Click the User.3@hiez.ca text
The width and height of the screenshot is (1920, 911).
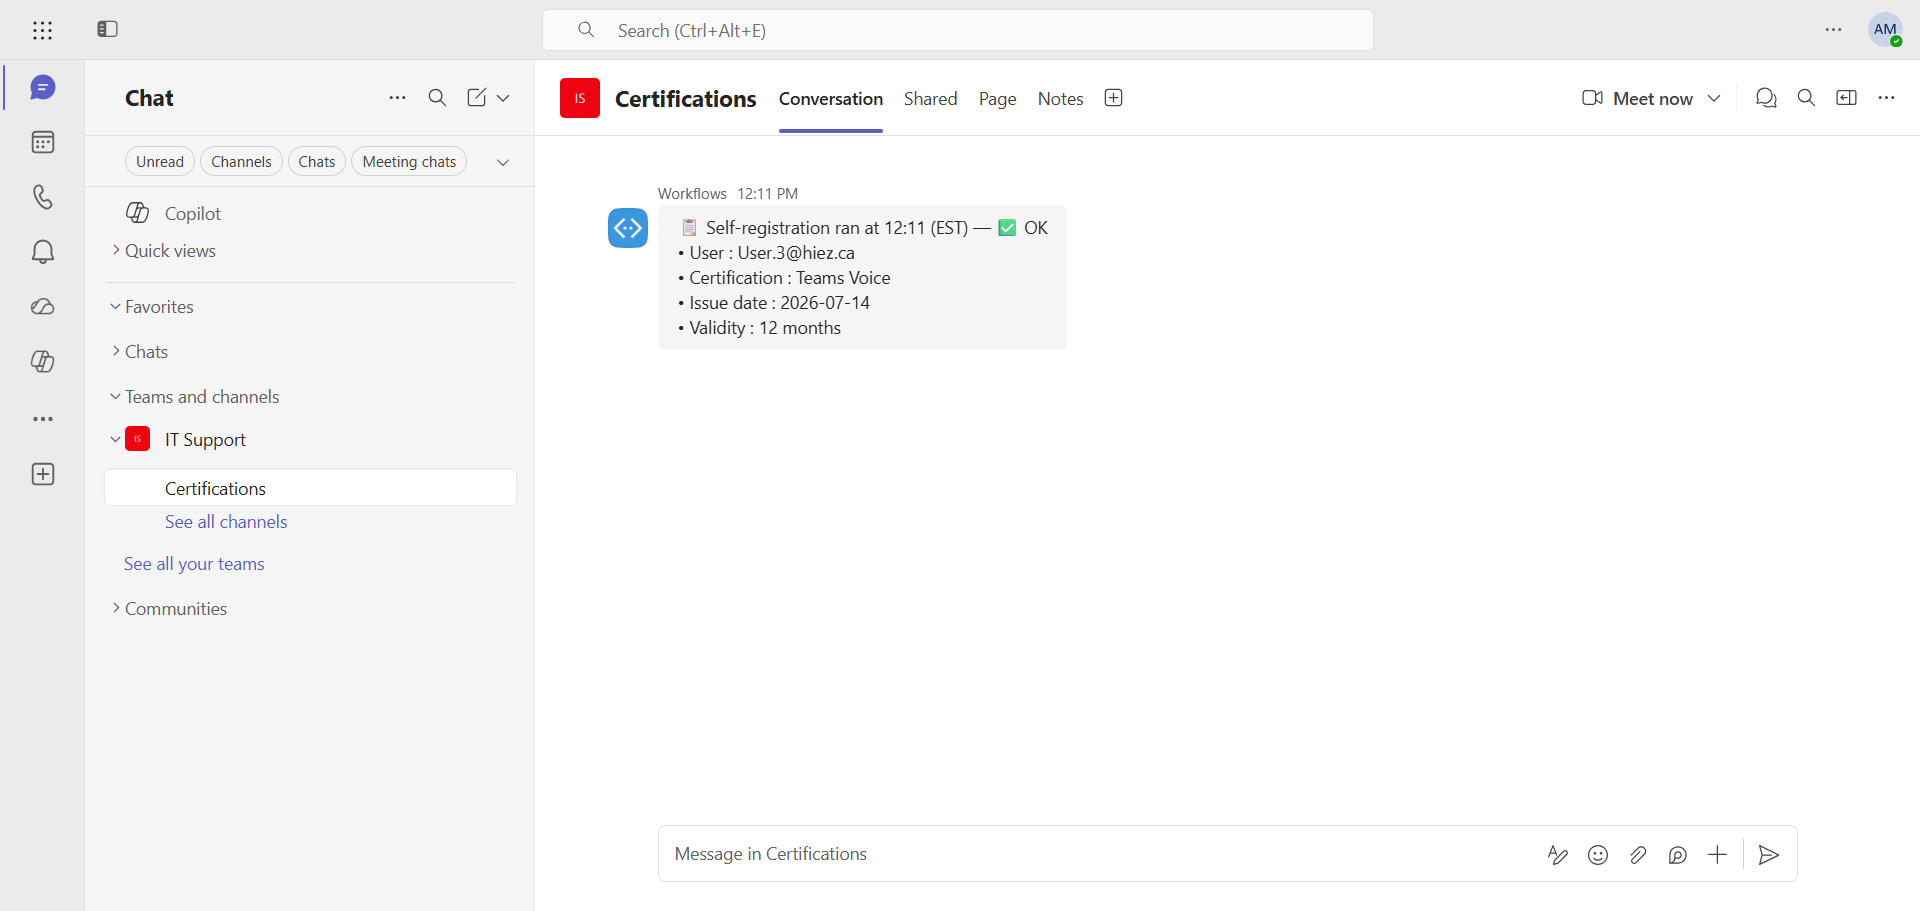pos(796,253)
